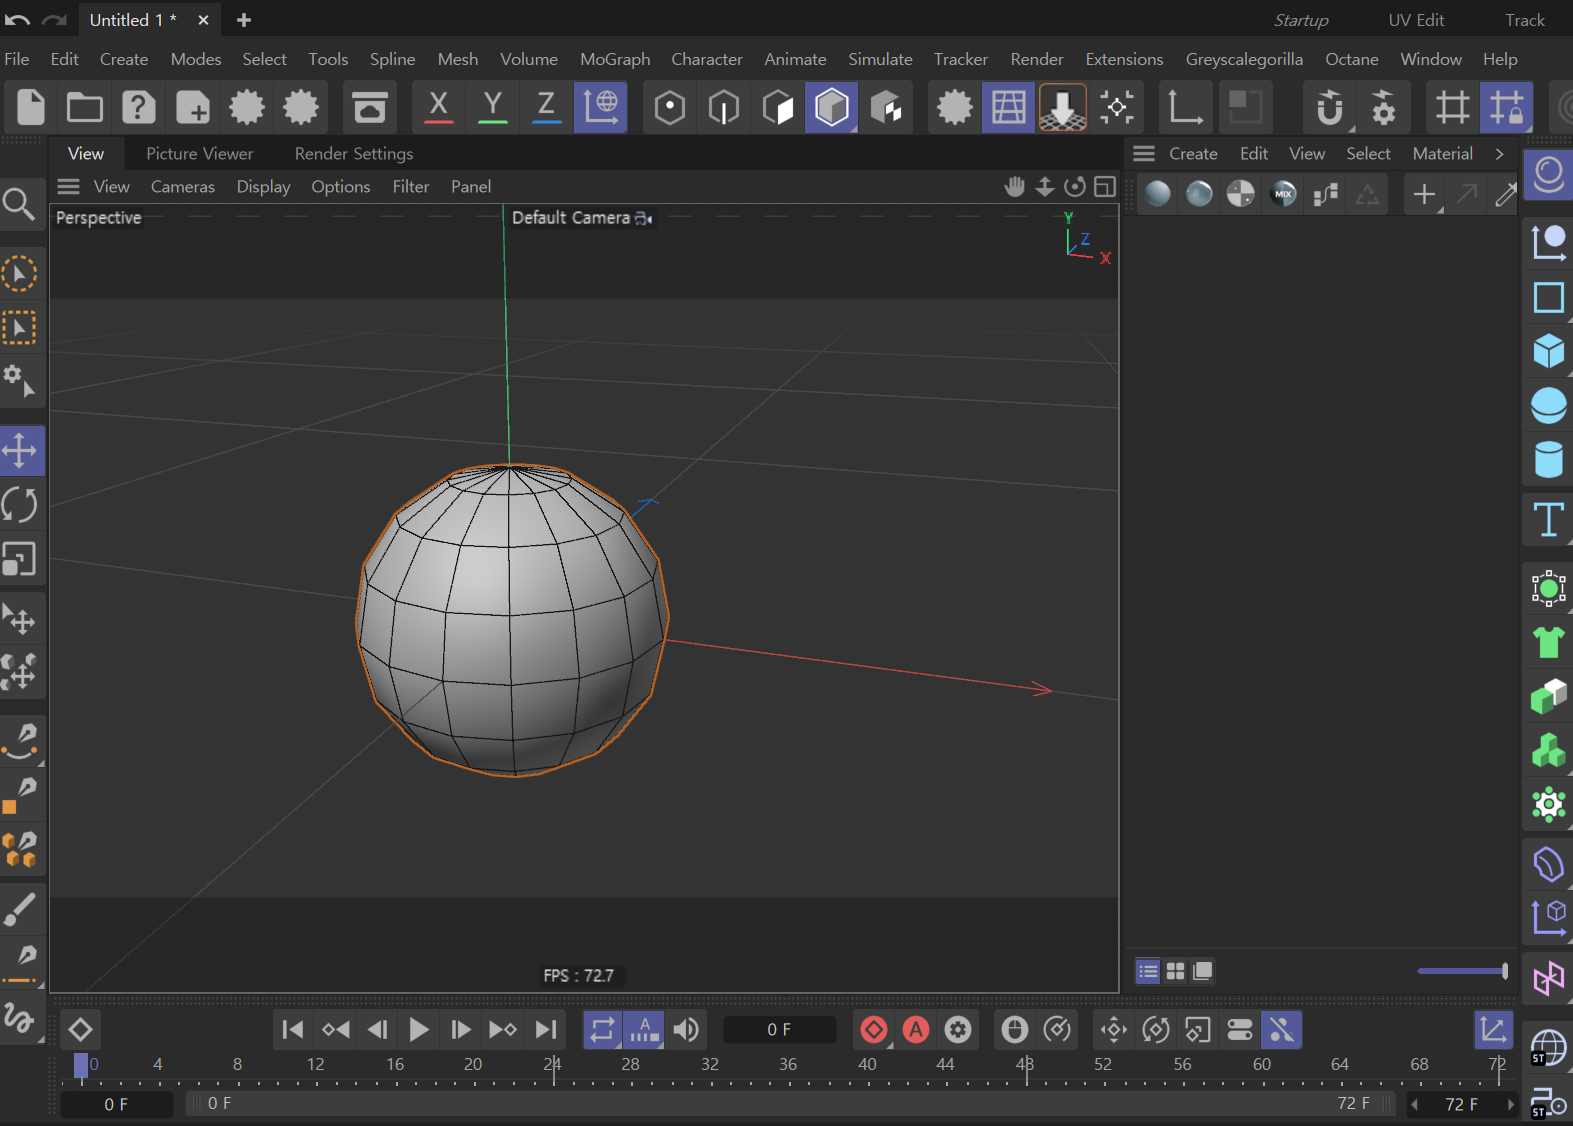Toggle Enable Snap magnet icon
The height and width of the screenshot is (1126, 1573).
pos(1329,107)
